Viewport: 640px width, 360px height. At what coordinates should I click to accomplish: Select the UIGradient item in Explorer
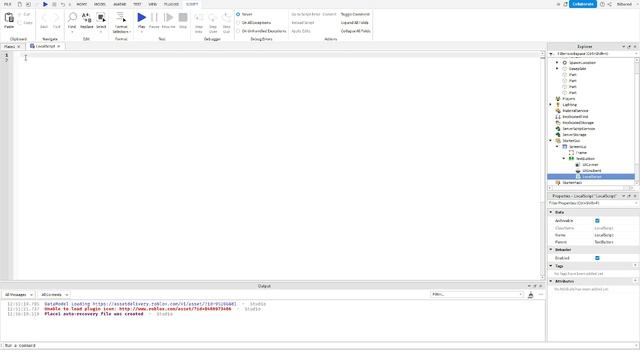point(591,171)
